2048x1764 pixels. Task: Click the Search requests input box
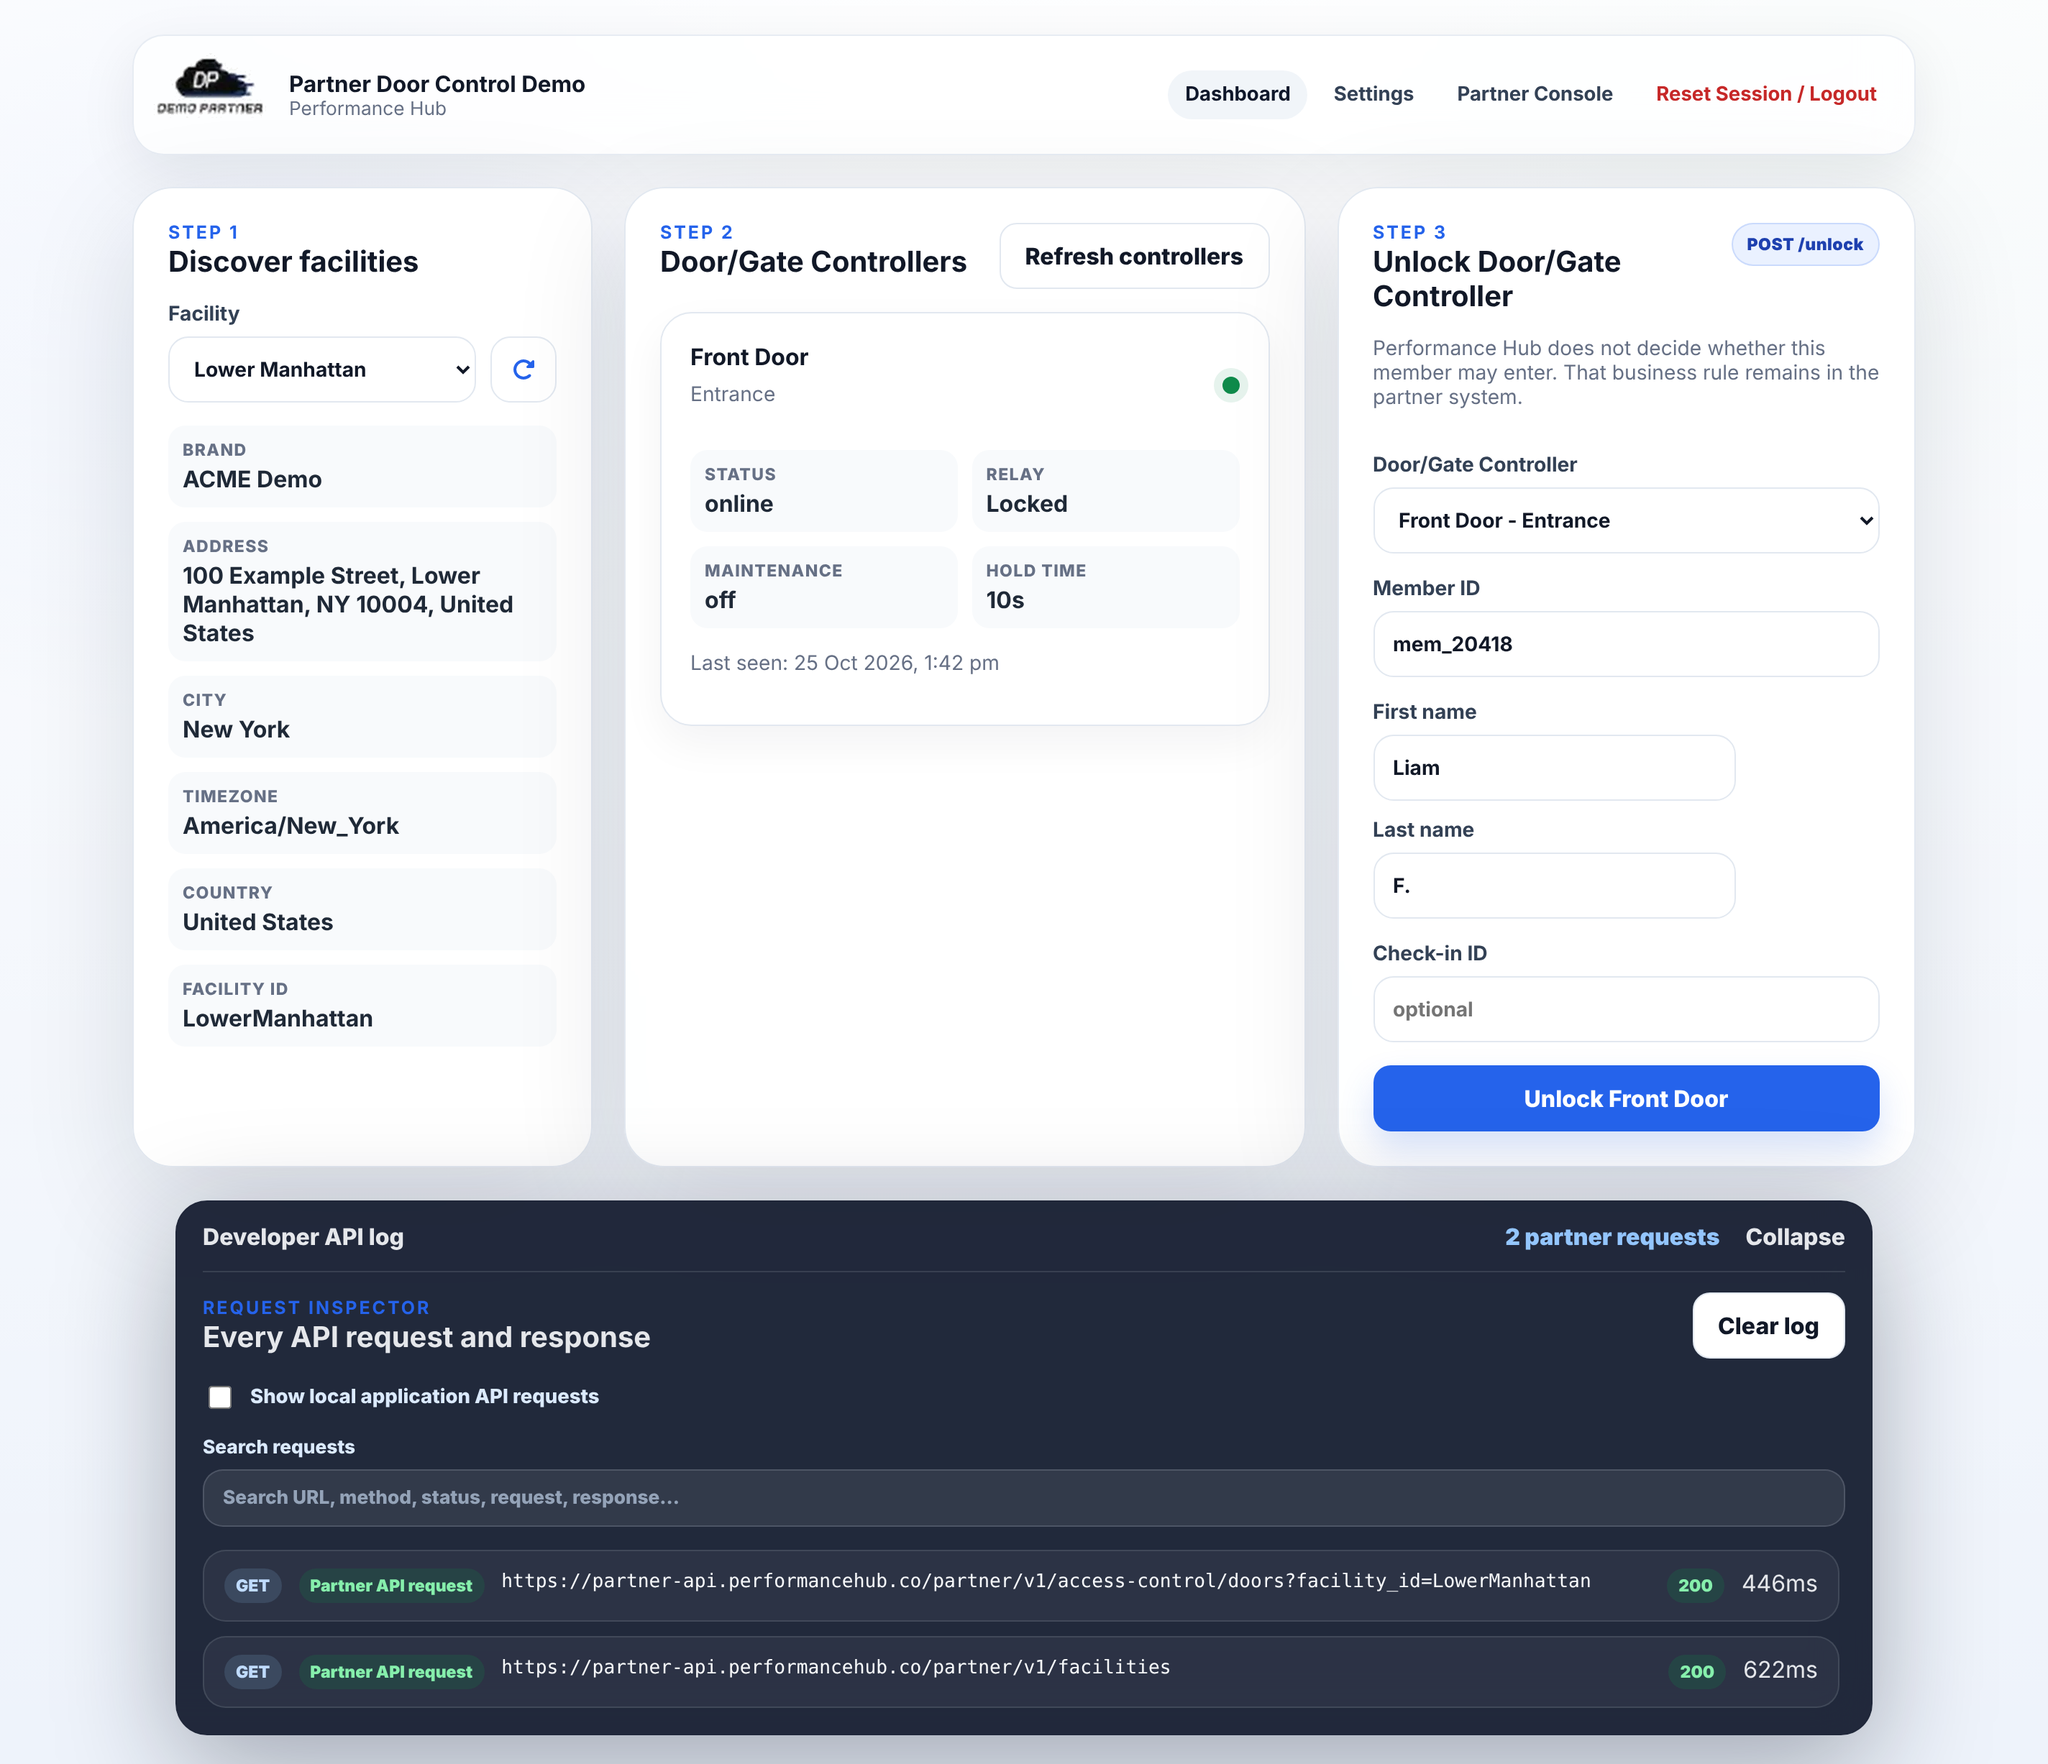click(1023, 1497)
